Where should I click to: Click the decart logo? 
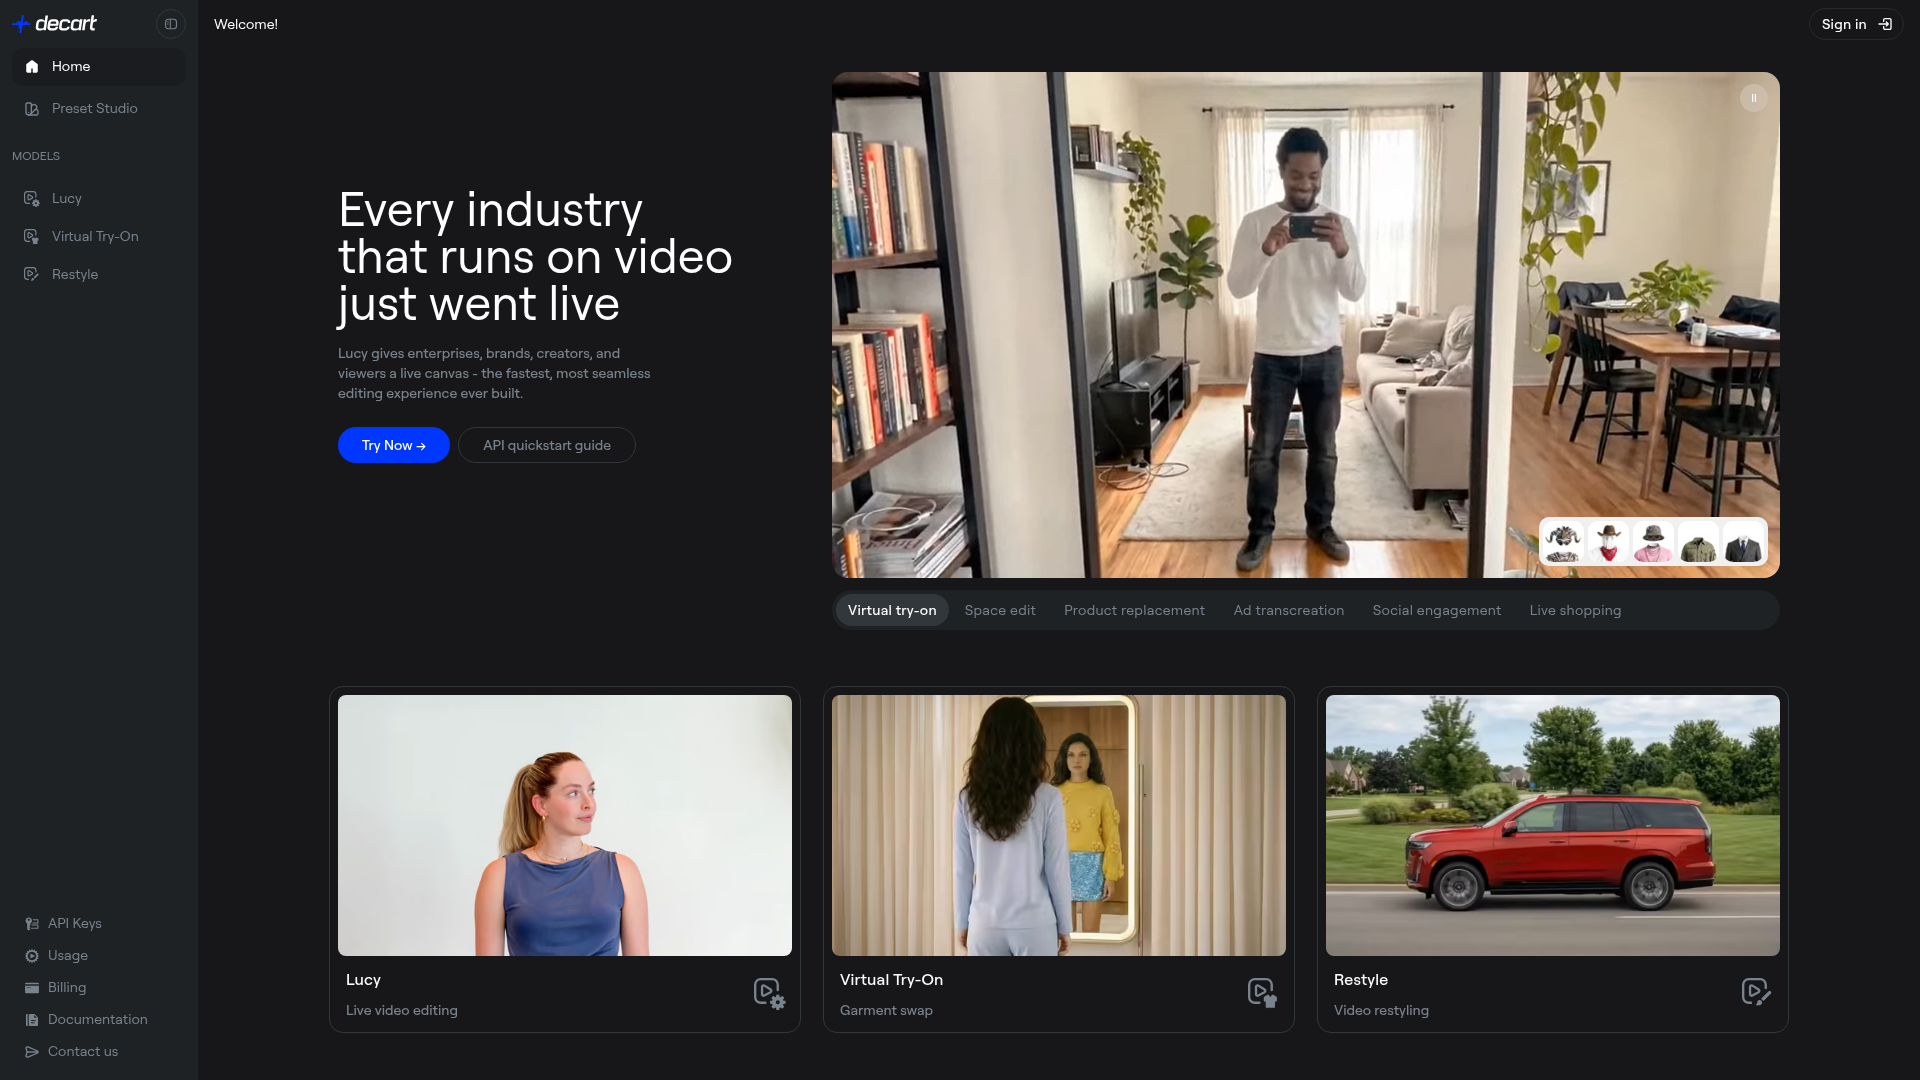pyautogui.click(x=55, y=23)
